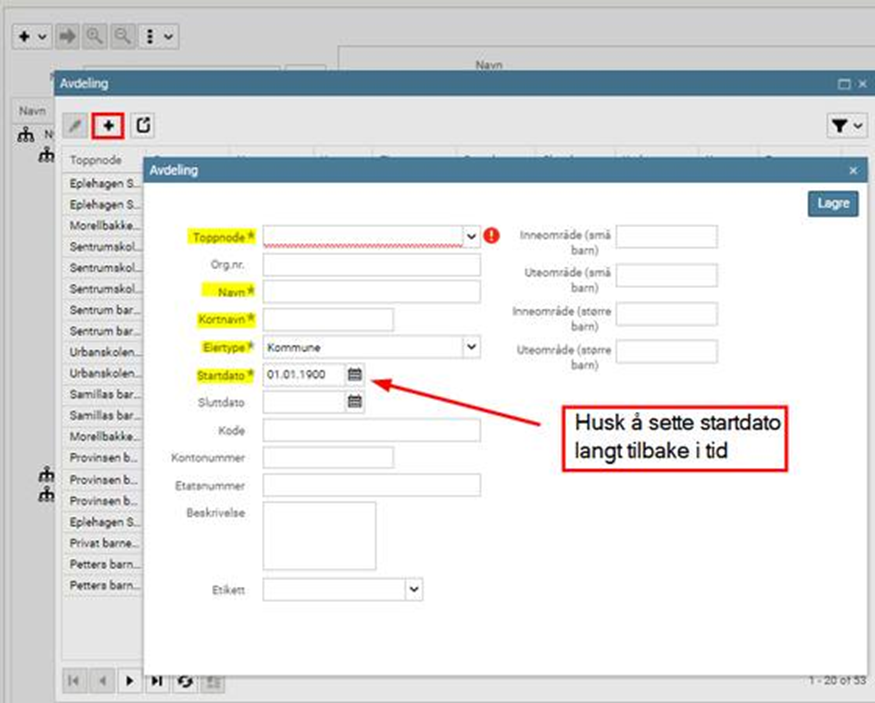The width and height of the screenshot is (875, 703).
Task: Click the export icon in Avdeling toolbar
Action: tap(143, 125)
